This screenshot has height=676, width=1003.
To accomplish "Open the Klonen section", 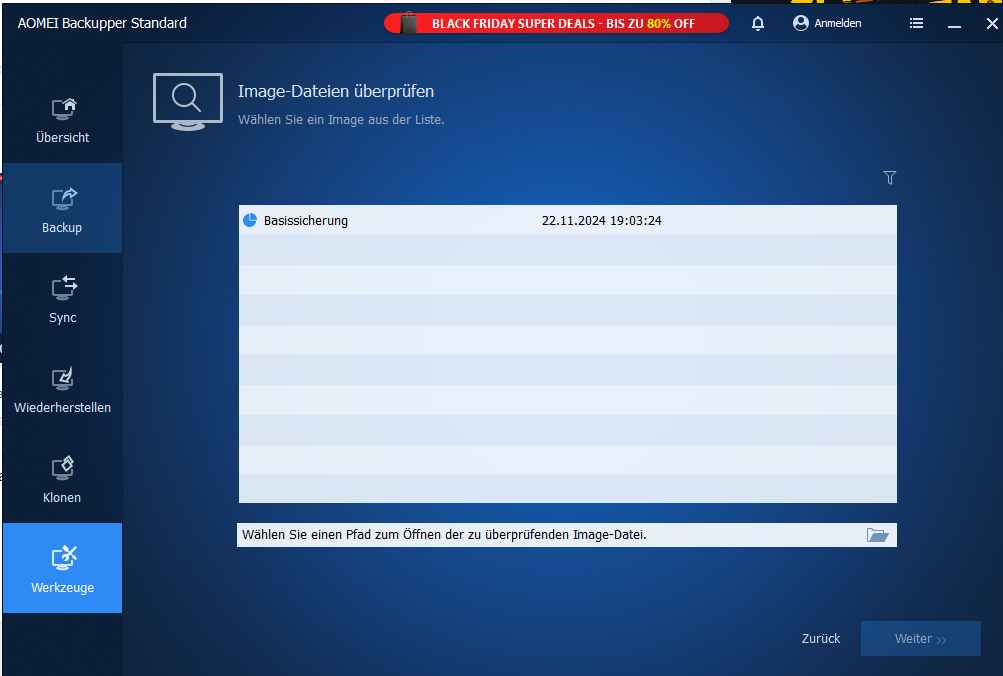I will [62, 479].
